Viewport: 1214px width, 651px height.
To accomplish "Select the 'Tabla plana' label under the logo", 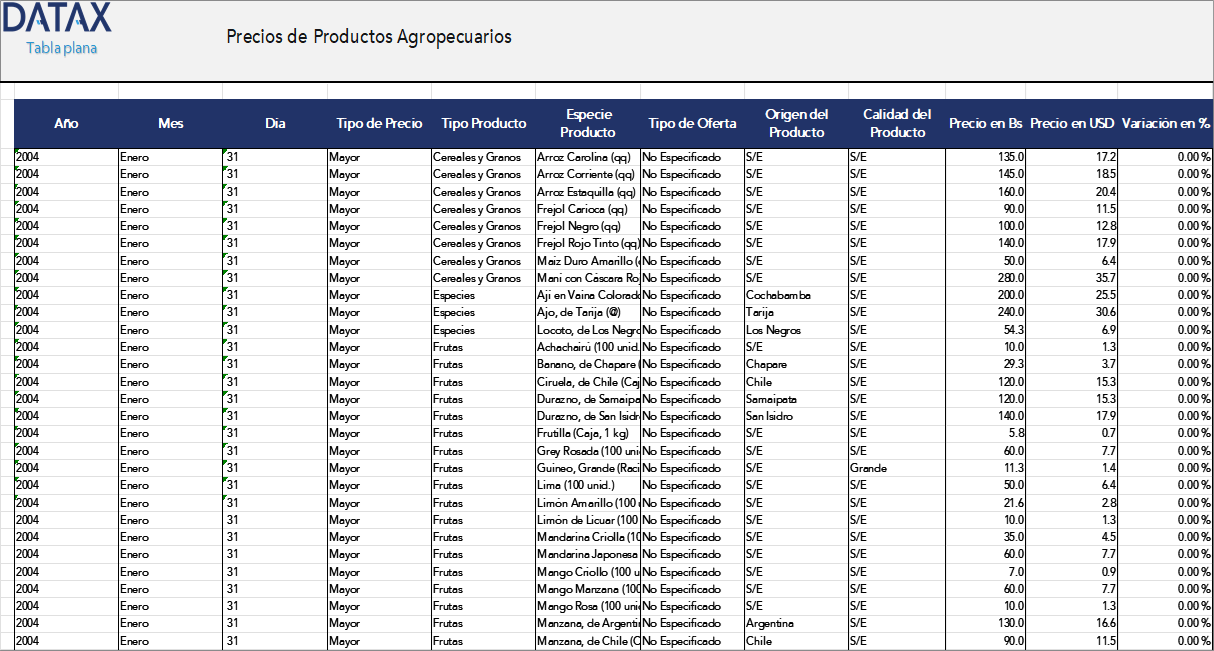I will coord(63,46).
